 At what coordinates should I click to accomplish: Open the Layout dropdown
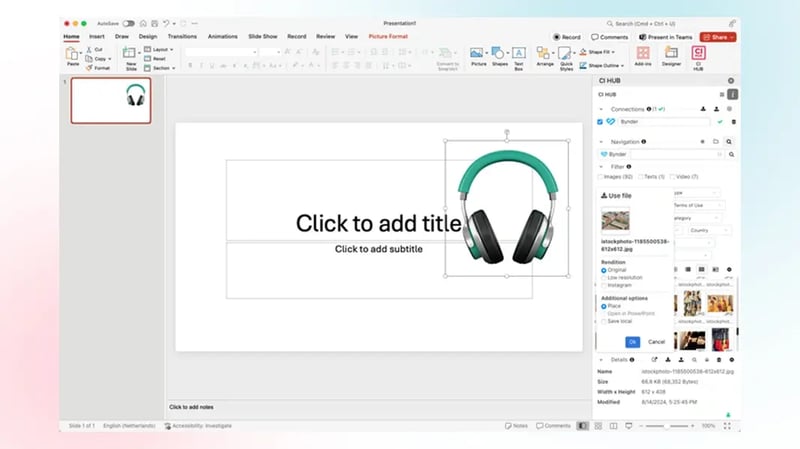[x=159, y=49]
